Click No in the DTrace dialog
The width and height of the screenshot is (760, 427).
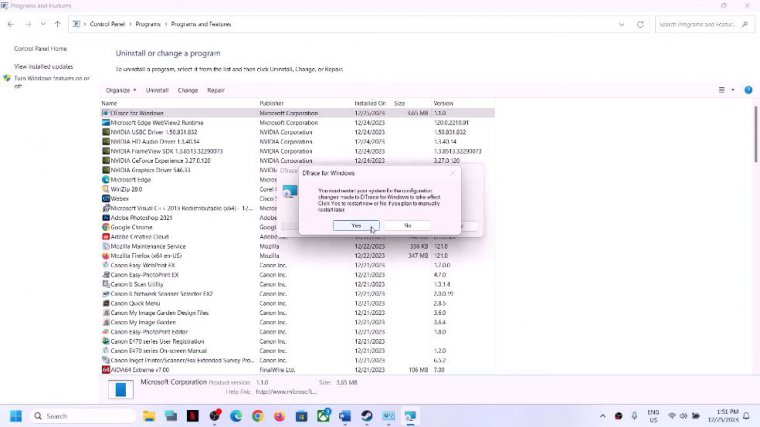click(x=407, y=225)
